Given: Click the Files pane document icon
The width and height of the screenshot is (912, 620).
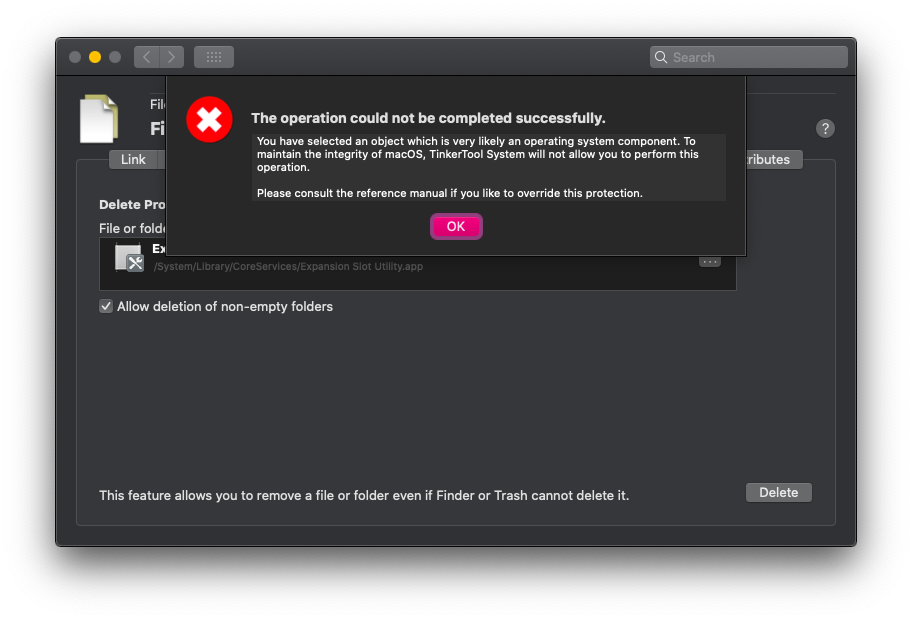Looking at the screenshot, I should click(99, 120).
